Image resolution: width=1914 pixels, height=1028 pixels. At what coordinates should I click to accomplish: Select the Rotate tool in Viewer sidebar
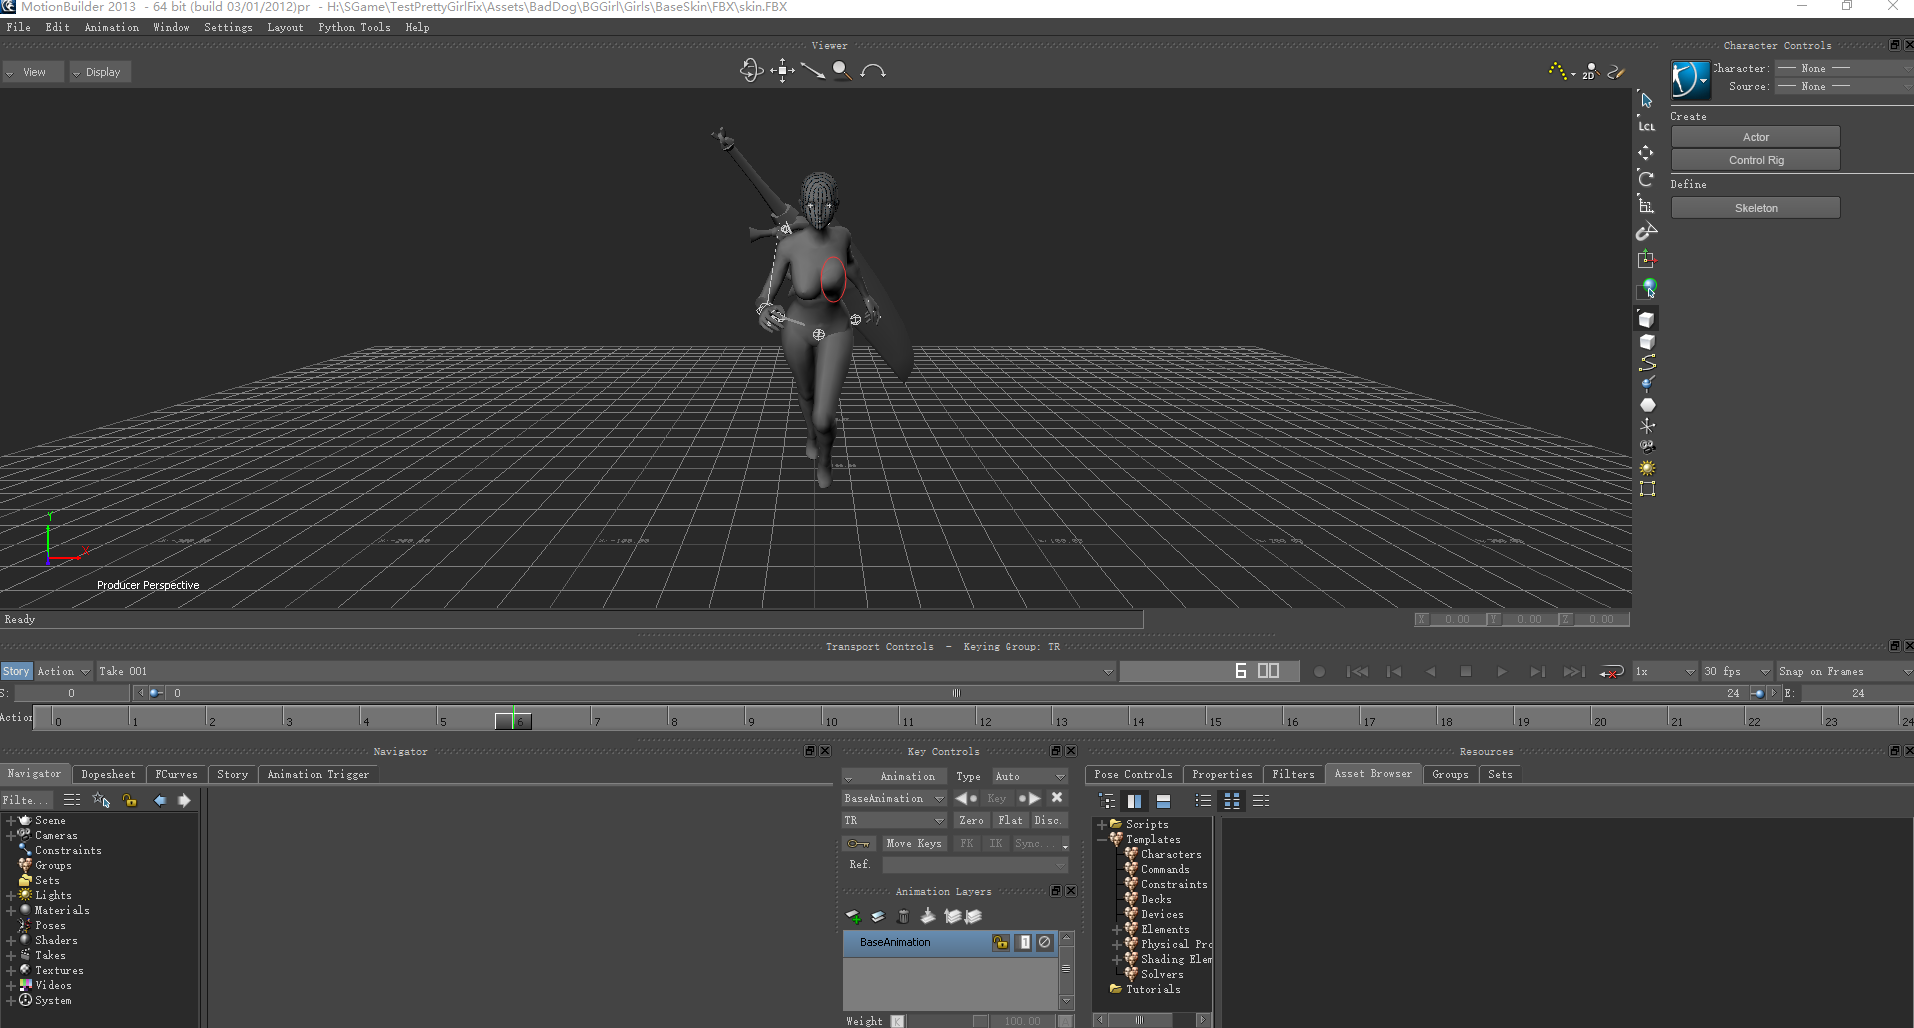1646,178
